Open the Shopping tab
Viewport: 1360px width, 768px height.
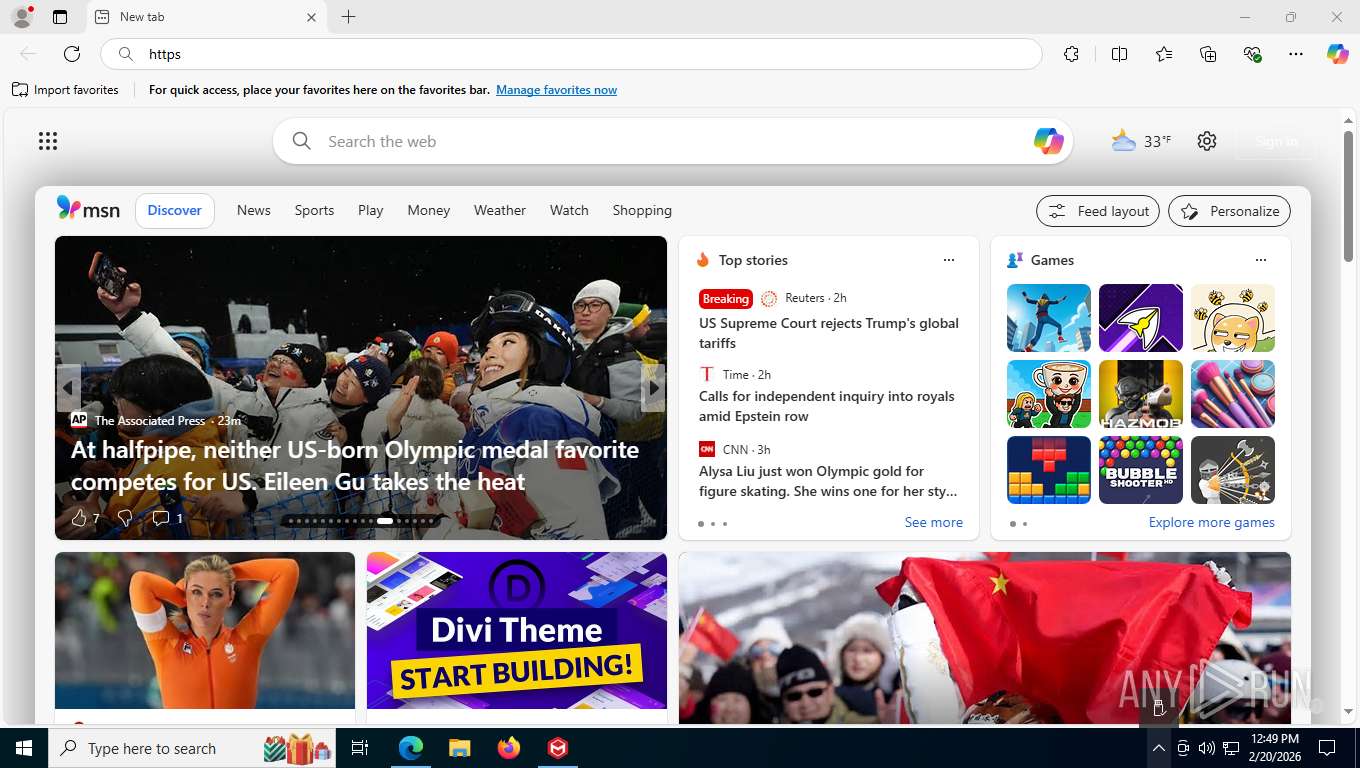[x=642, y=210]
